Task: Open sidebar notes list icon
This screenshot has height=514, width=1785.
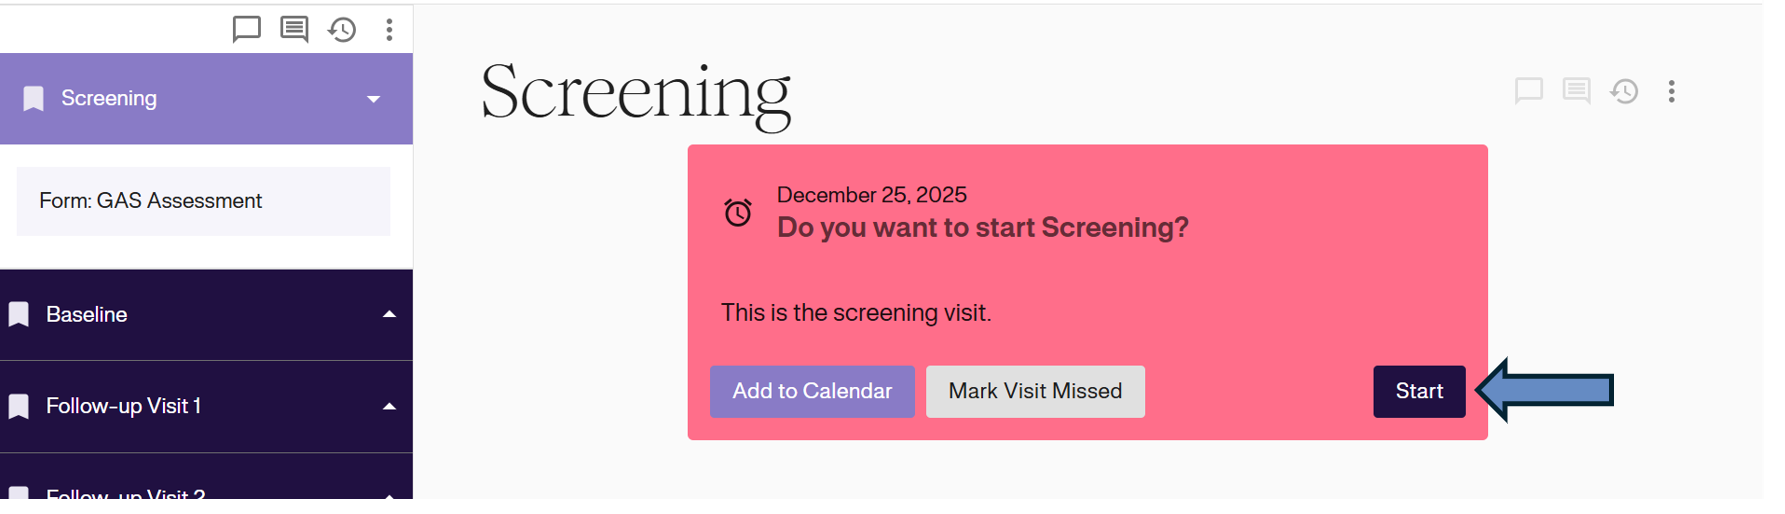Action: pyautogui.click(x=294, y=29)
